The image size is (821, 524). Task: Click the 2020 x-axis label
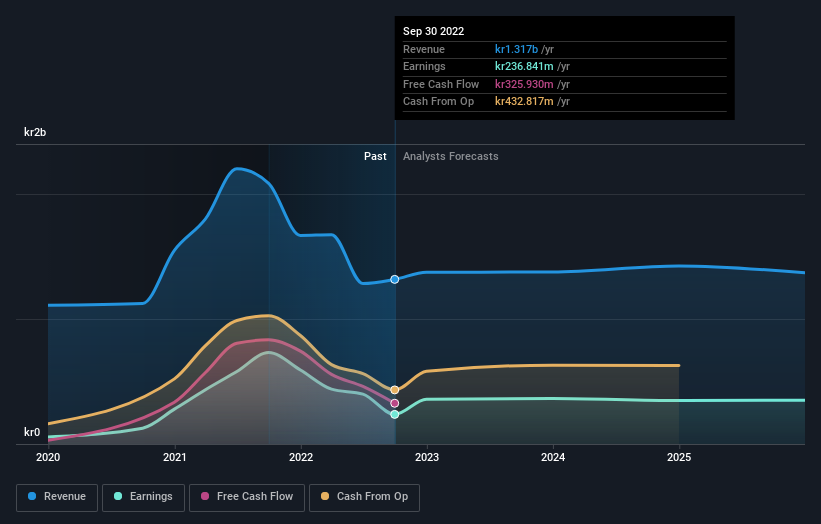pos(48,458)
